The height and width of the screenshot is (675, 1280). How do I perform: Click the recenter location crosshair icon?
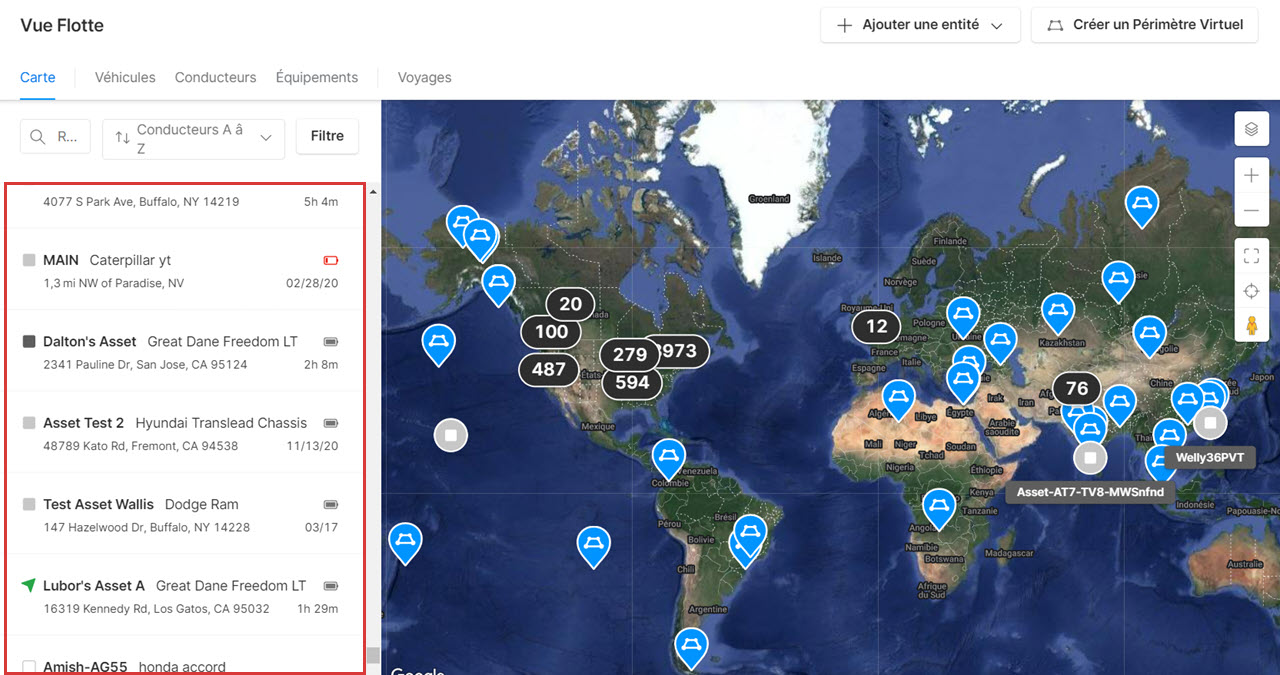(x=1250, y=291)
